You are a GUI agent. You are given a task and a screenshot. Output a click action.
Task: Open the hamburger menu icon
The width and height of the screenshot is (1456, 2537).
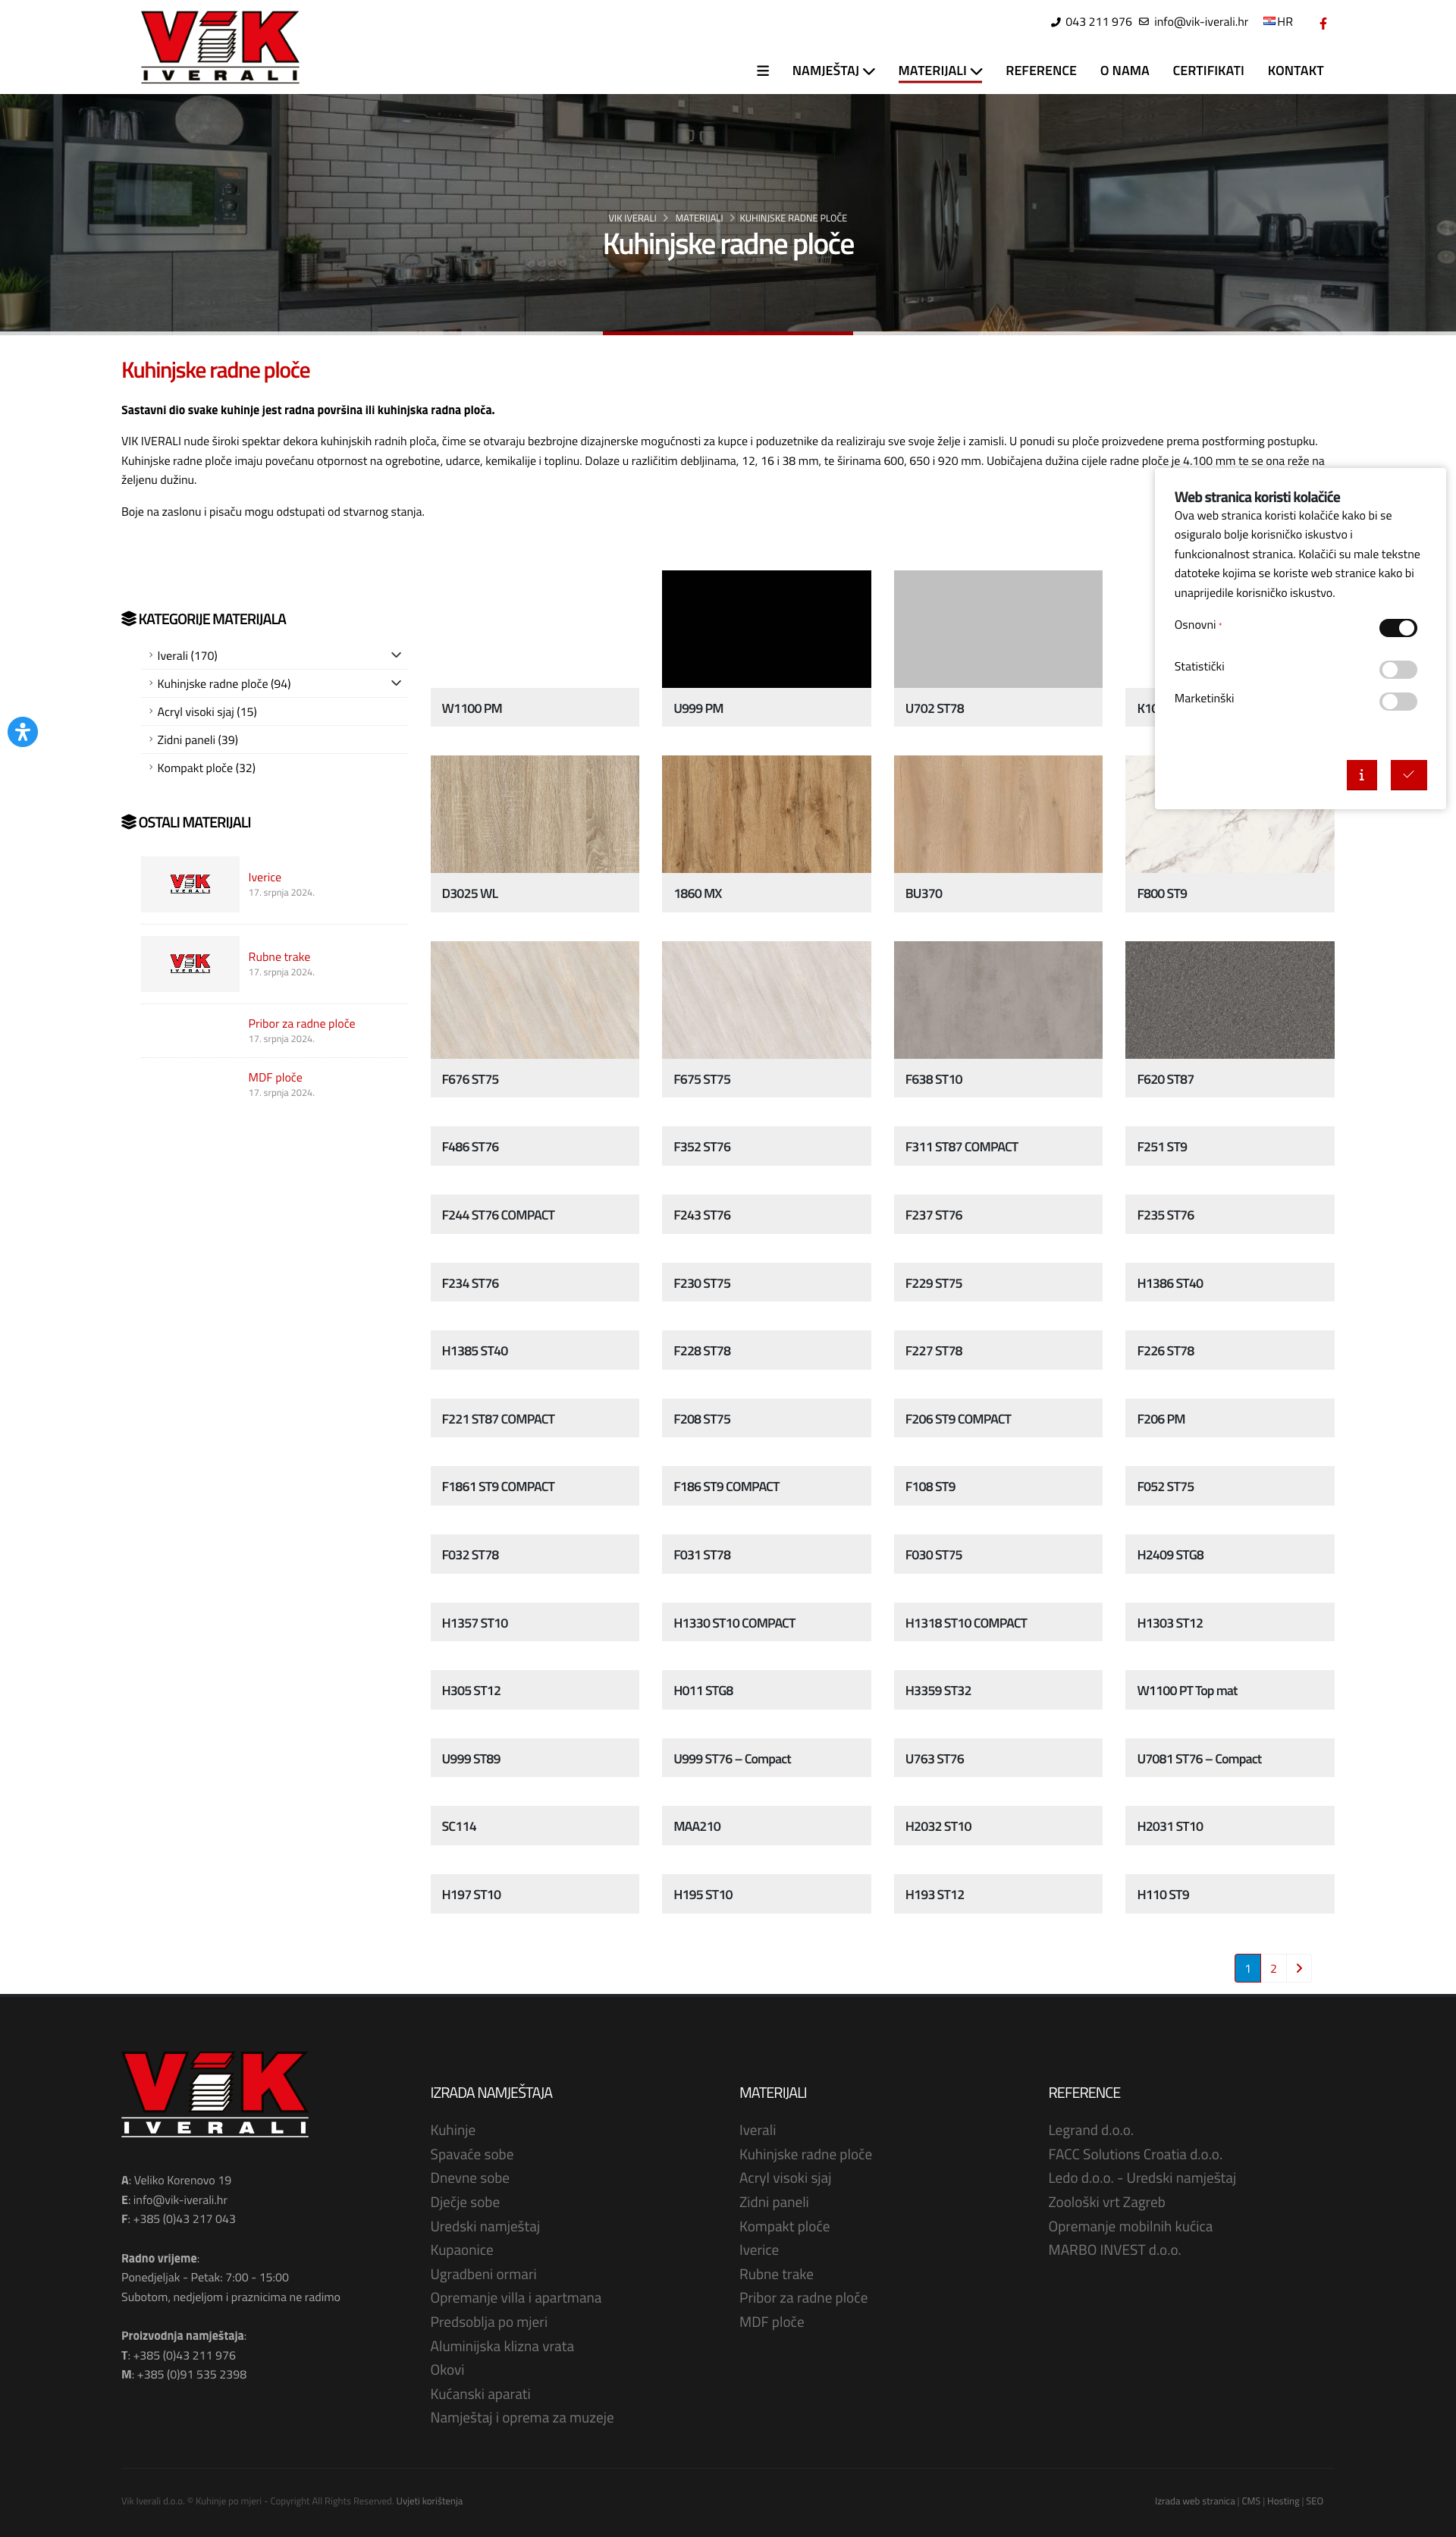[x=762, y=71]
